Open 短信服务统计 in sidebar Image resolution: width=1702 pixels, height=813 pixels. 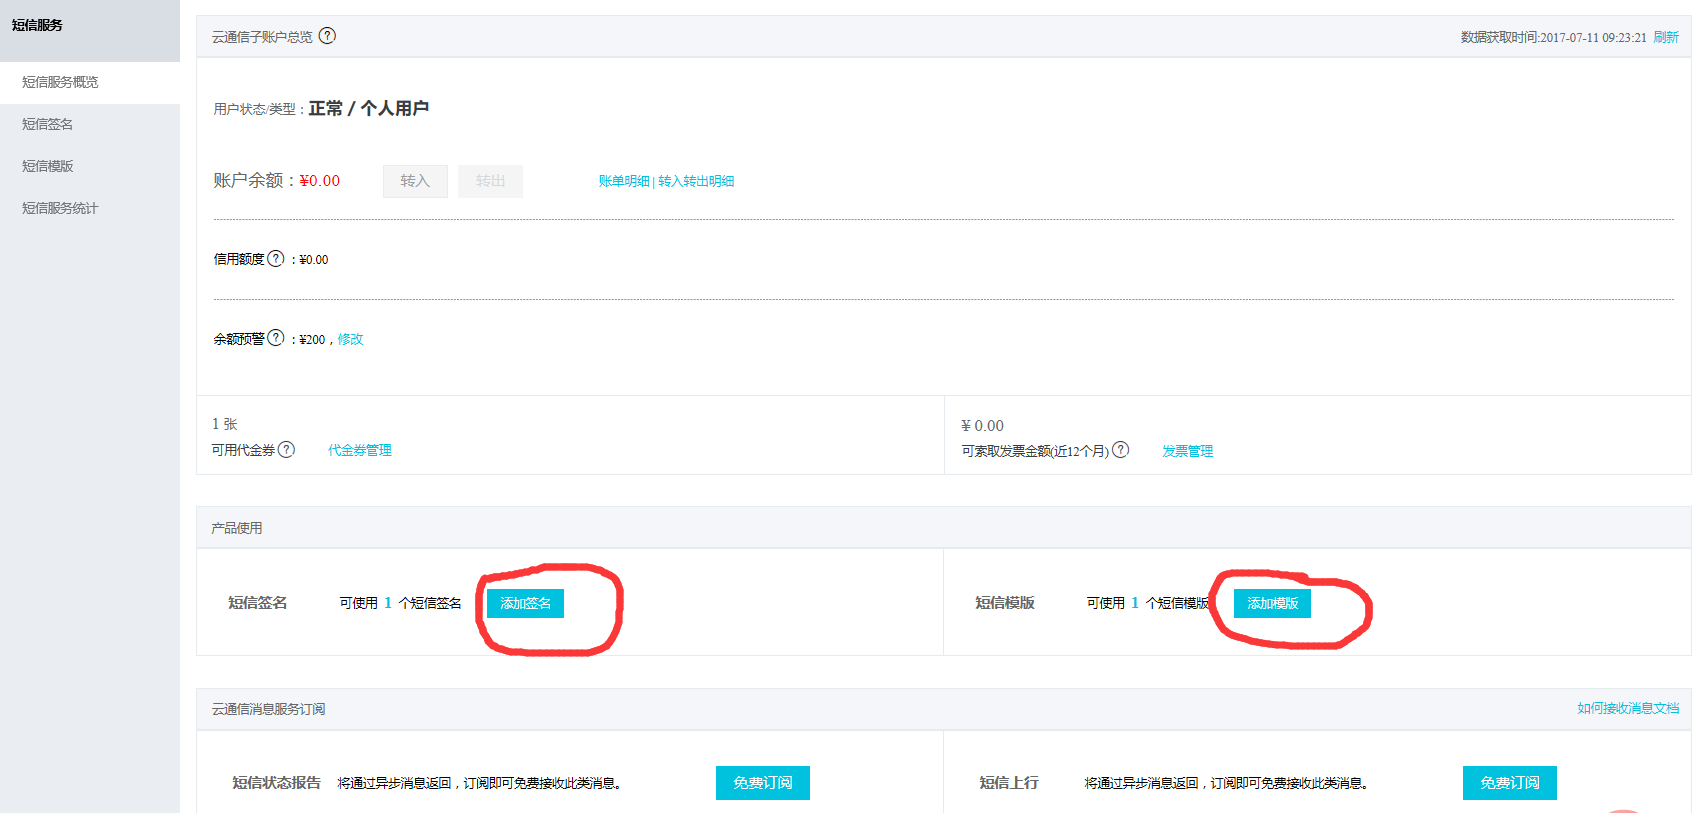(90, 208)
